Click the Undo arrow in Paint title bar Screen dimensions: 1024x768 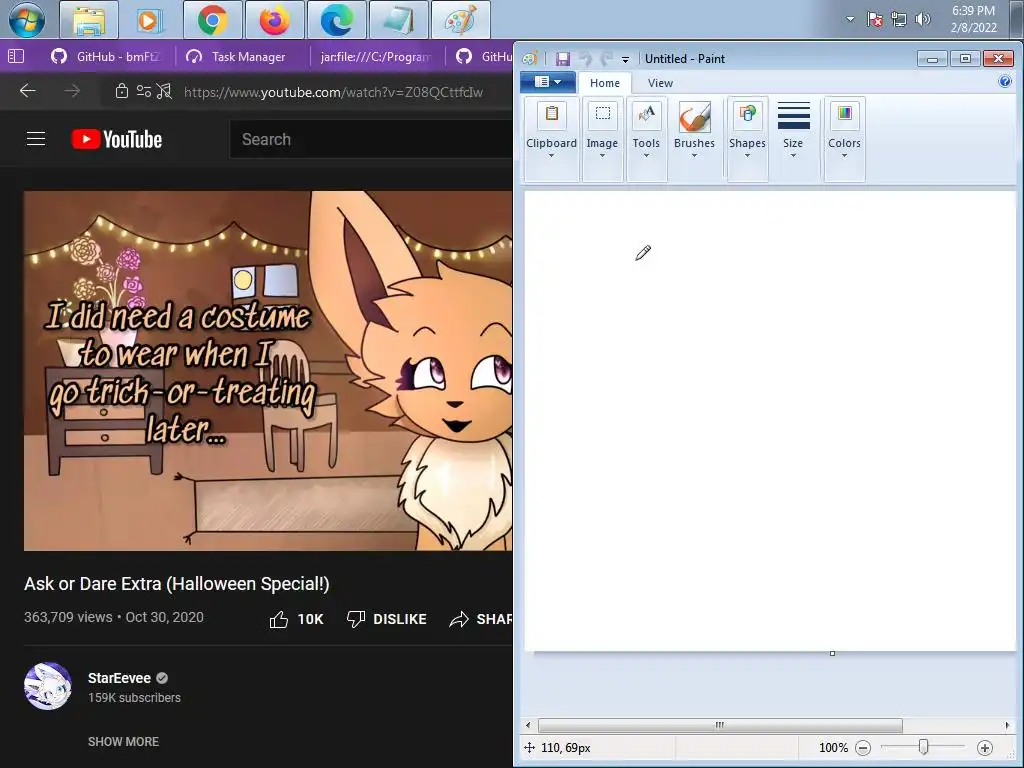pos(586,59)
